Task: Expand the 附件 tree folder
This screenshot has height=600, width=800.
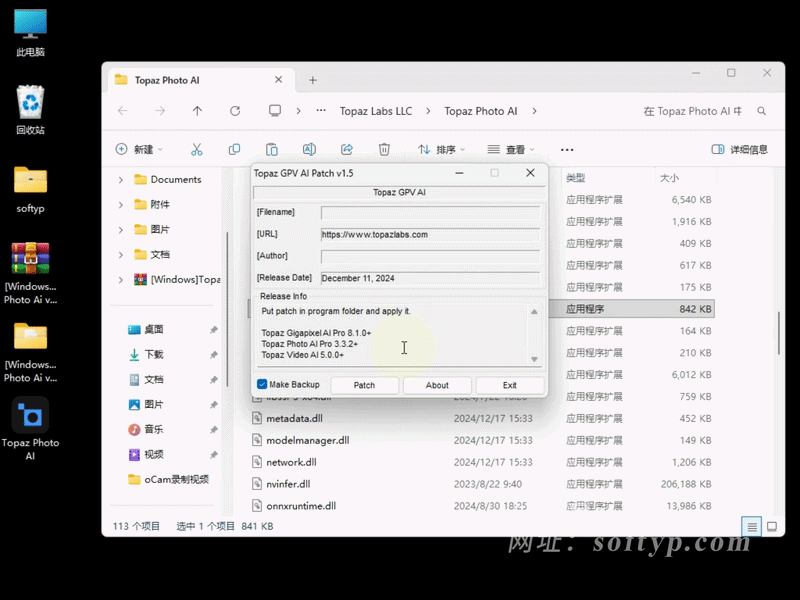Action: point(121,205)
